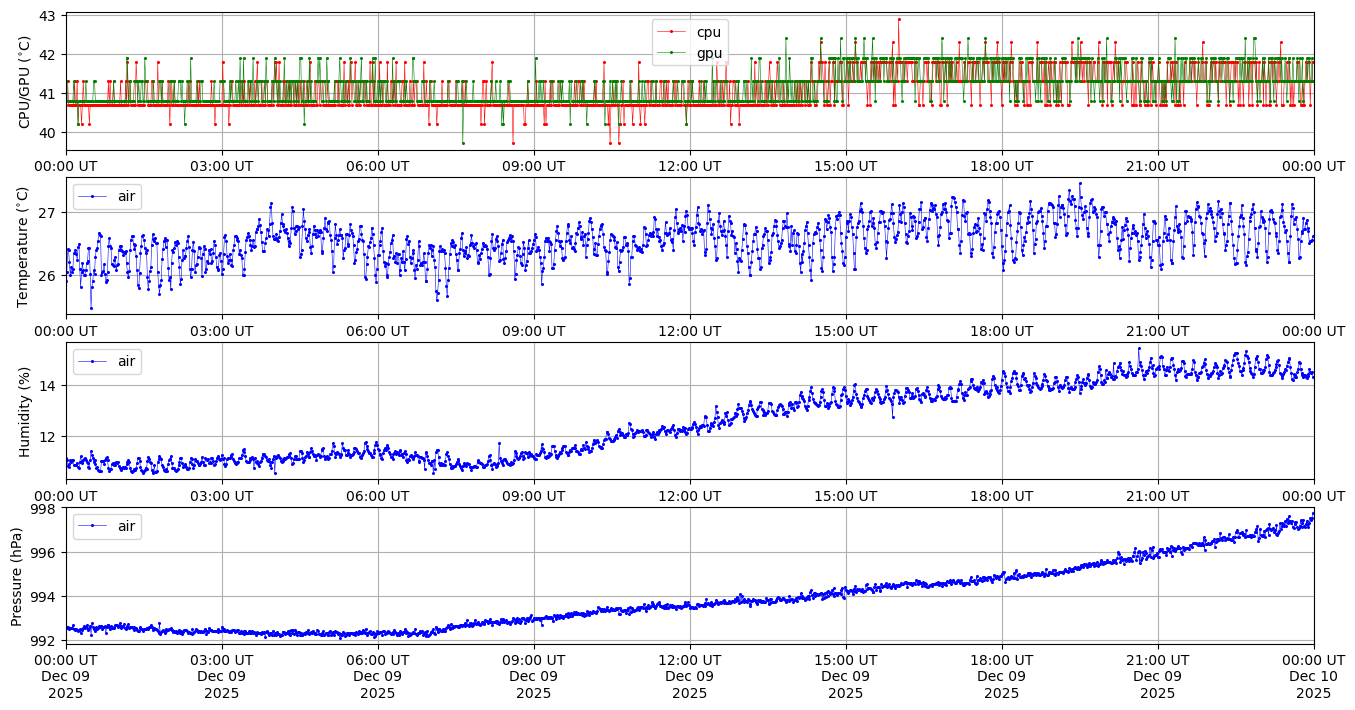Click 18:00 UT label below the humidity plot
Screen dimensions: 1355x710
pos(1001,495)
